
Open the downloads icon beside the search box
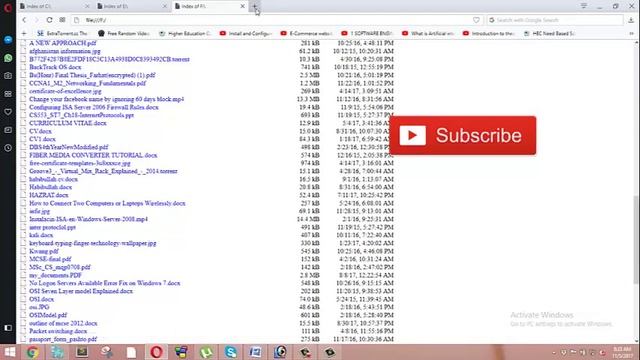(631, 20)
